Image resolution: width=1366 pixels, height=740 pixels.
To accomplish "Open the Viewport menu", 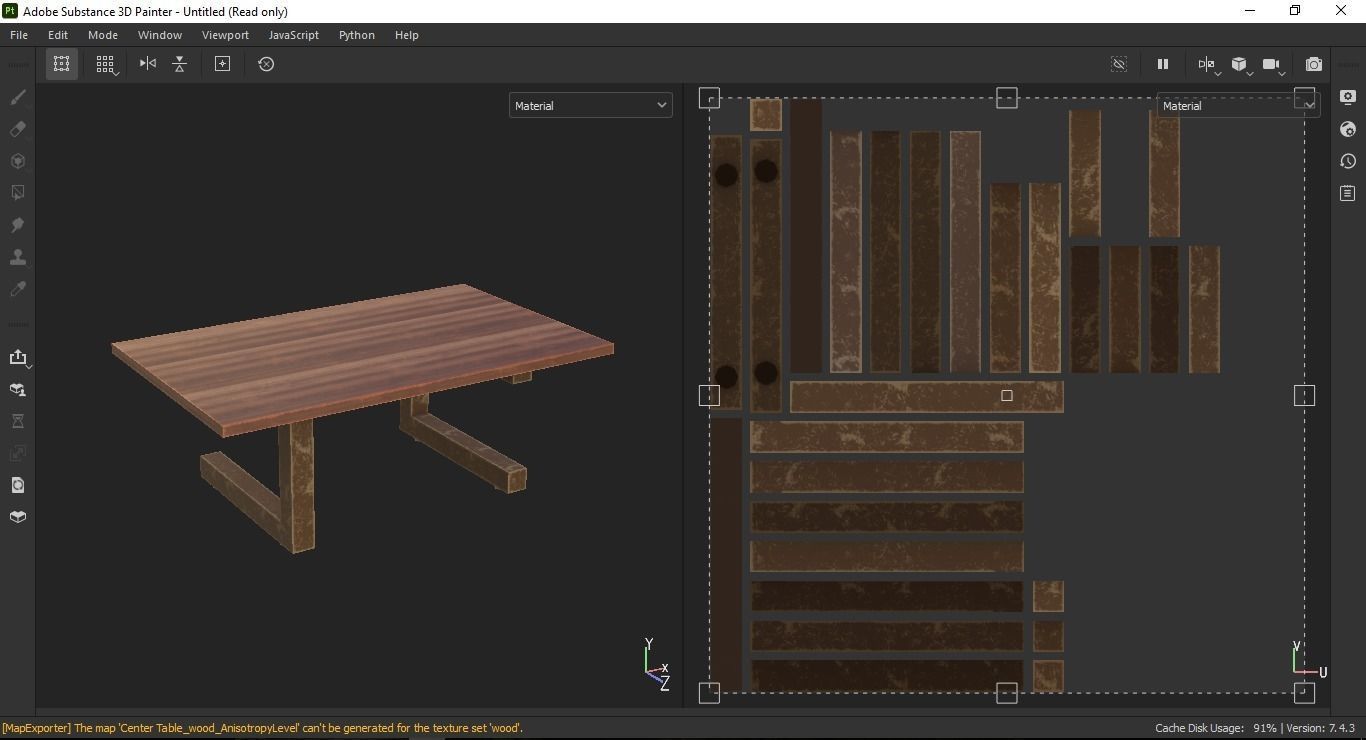I will 225,35.
